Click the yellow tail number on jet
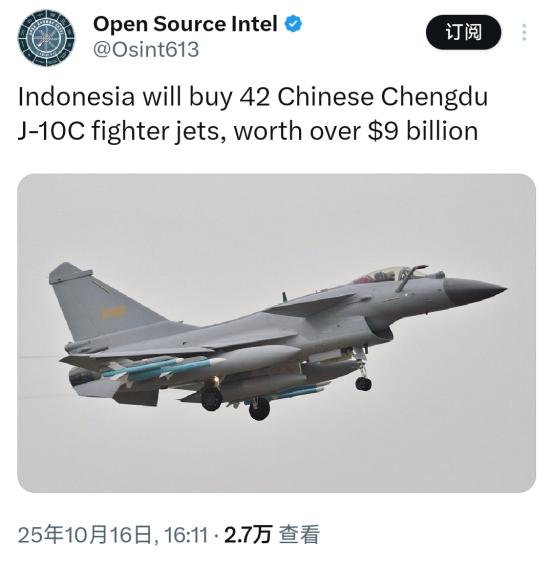Viewport: 553px width, 563px height. pyautogui.click(x=113, y=312)
